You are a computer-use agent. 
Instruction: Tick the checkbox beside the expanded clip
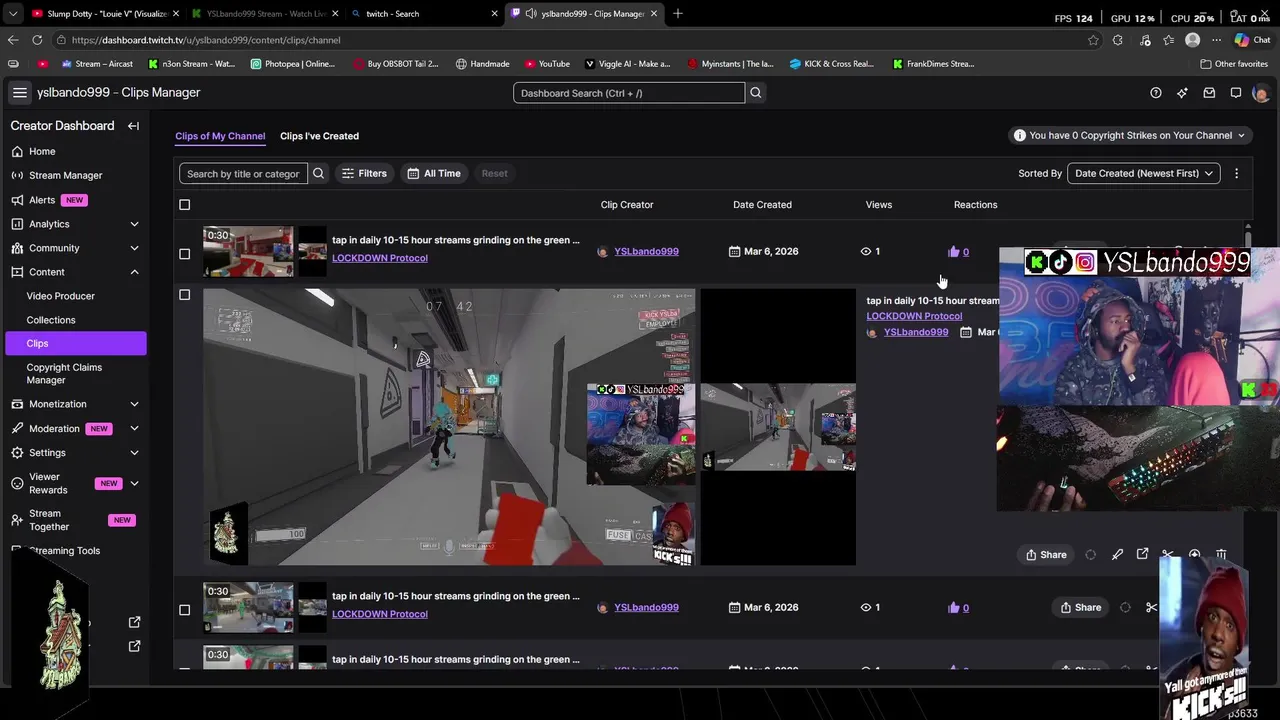(x=184, y=295)
